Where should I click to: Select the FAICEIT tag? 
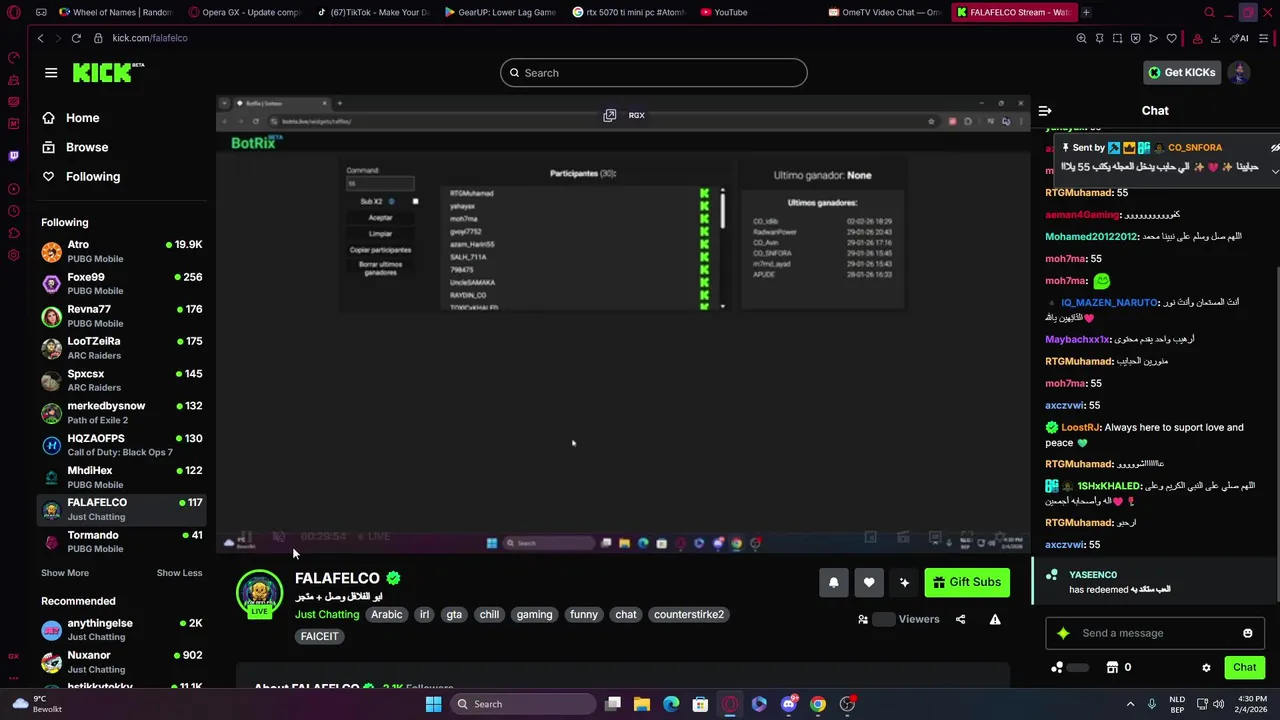click(320, 636)
